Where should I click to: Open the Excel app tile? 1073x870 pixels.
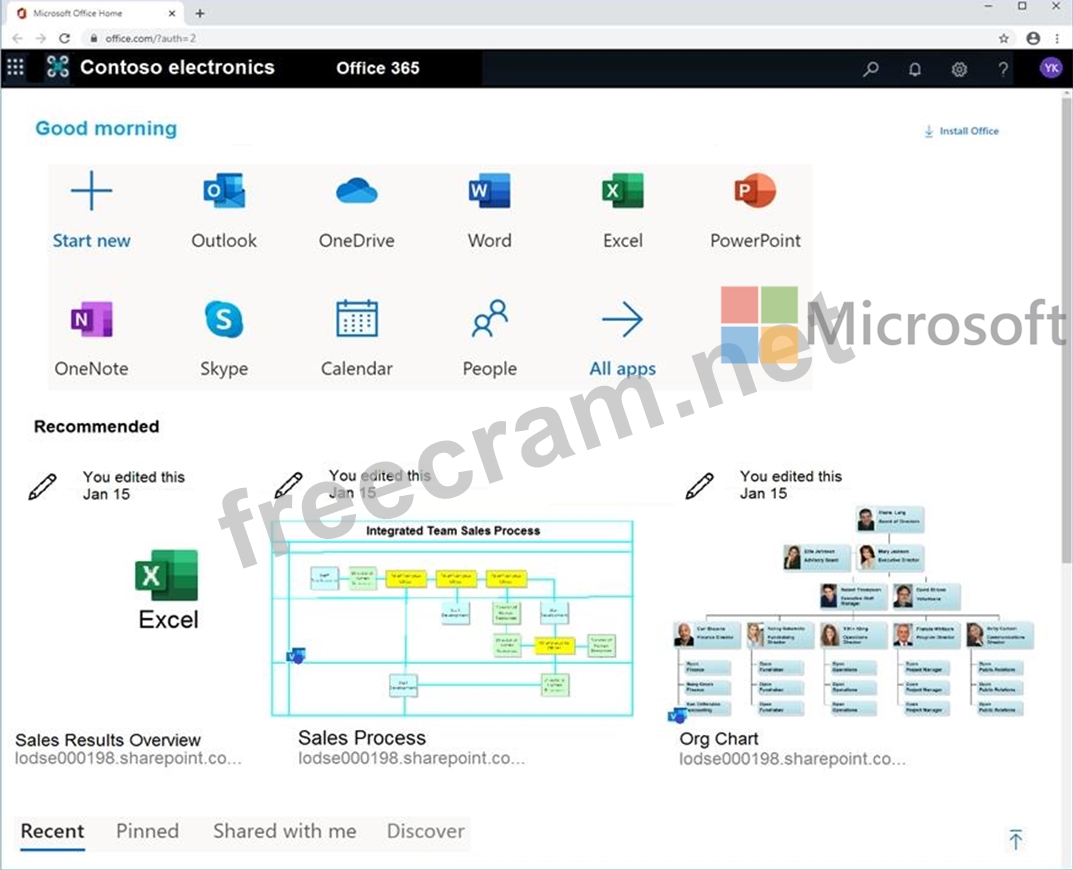click(622, 191)
